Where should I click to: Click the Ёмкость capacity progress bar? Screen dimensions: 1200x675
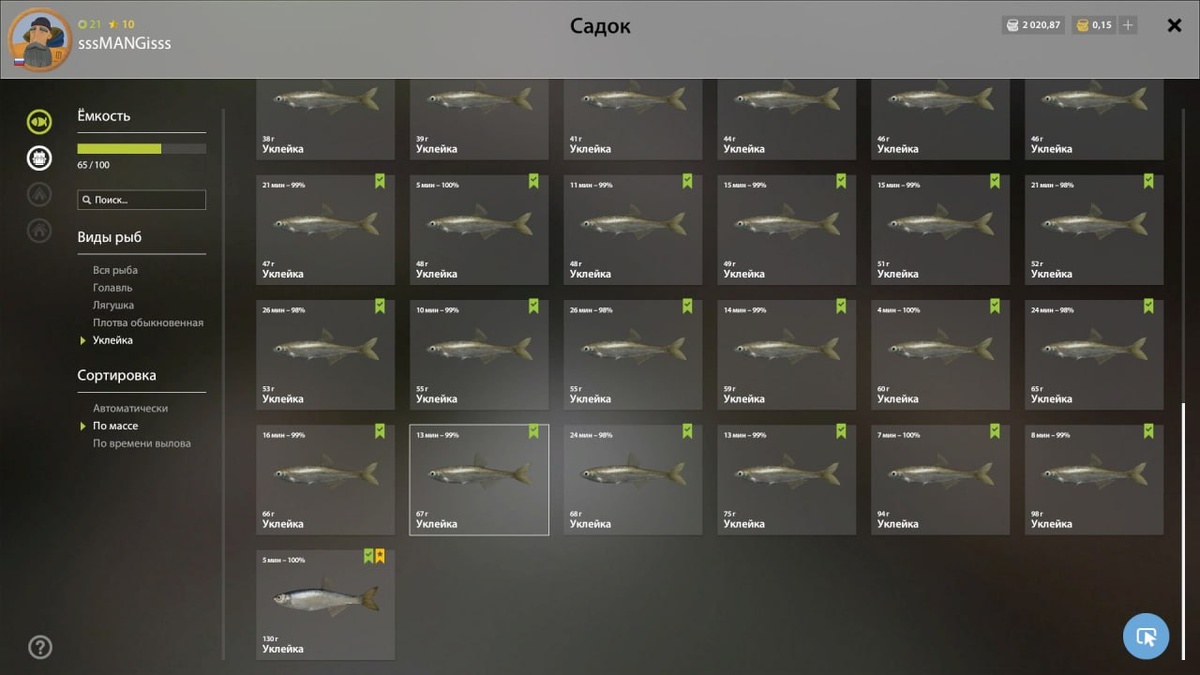[x=142, y=149]
